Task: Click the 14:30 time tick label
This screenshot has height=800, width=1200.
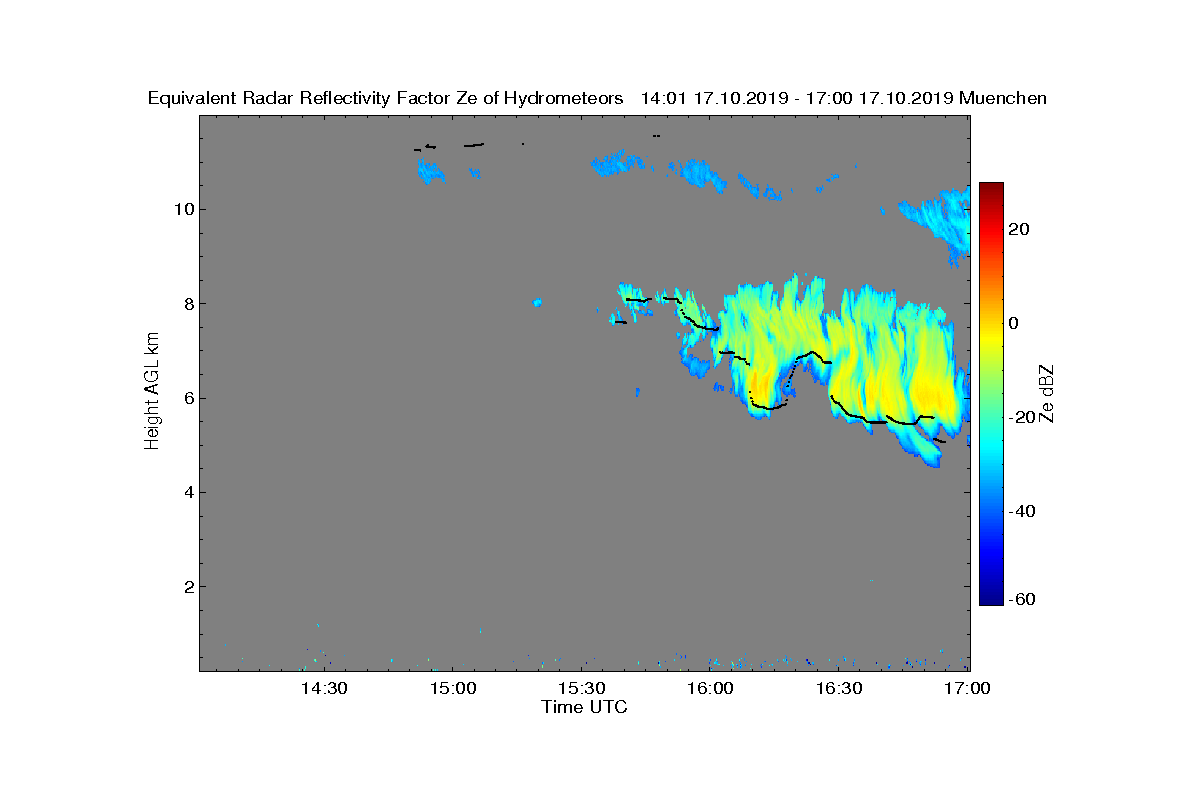Action: pyautogui.click(x=324, y=688)
